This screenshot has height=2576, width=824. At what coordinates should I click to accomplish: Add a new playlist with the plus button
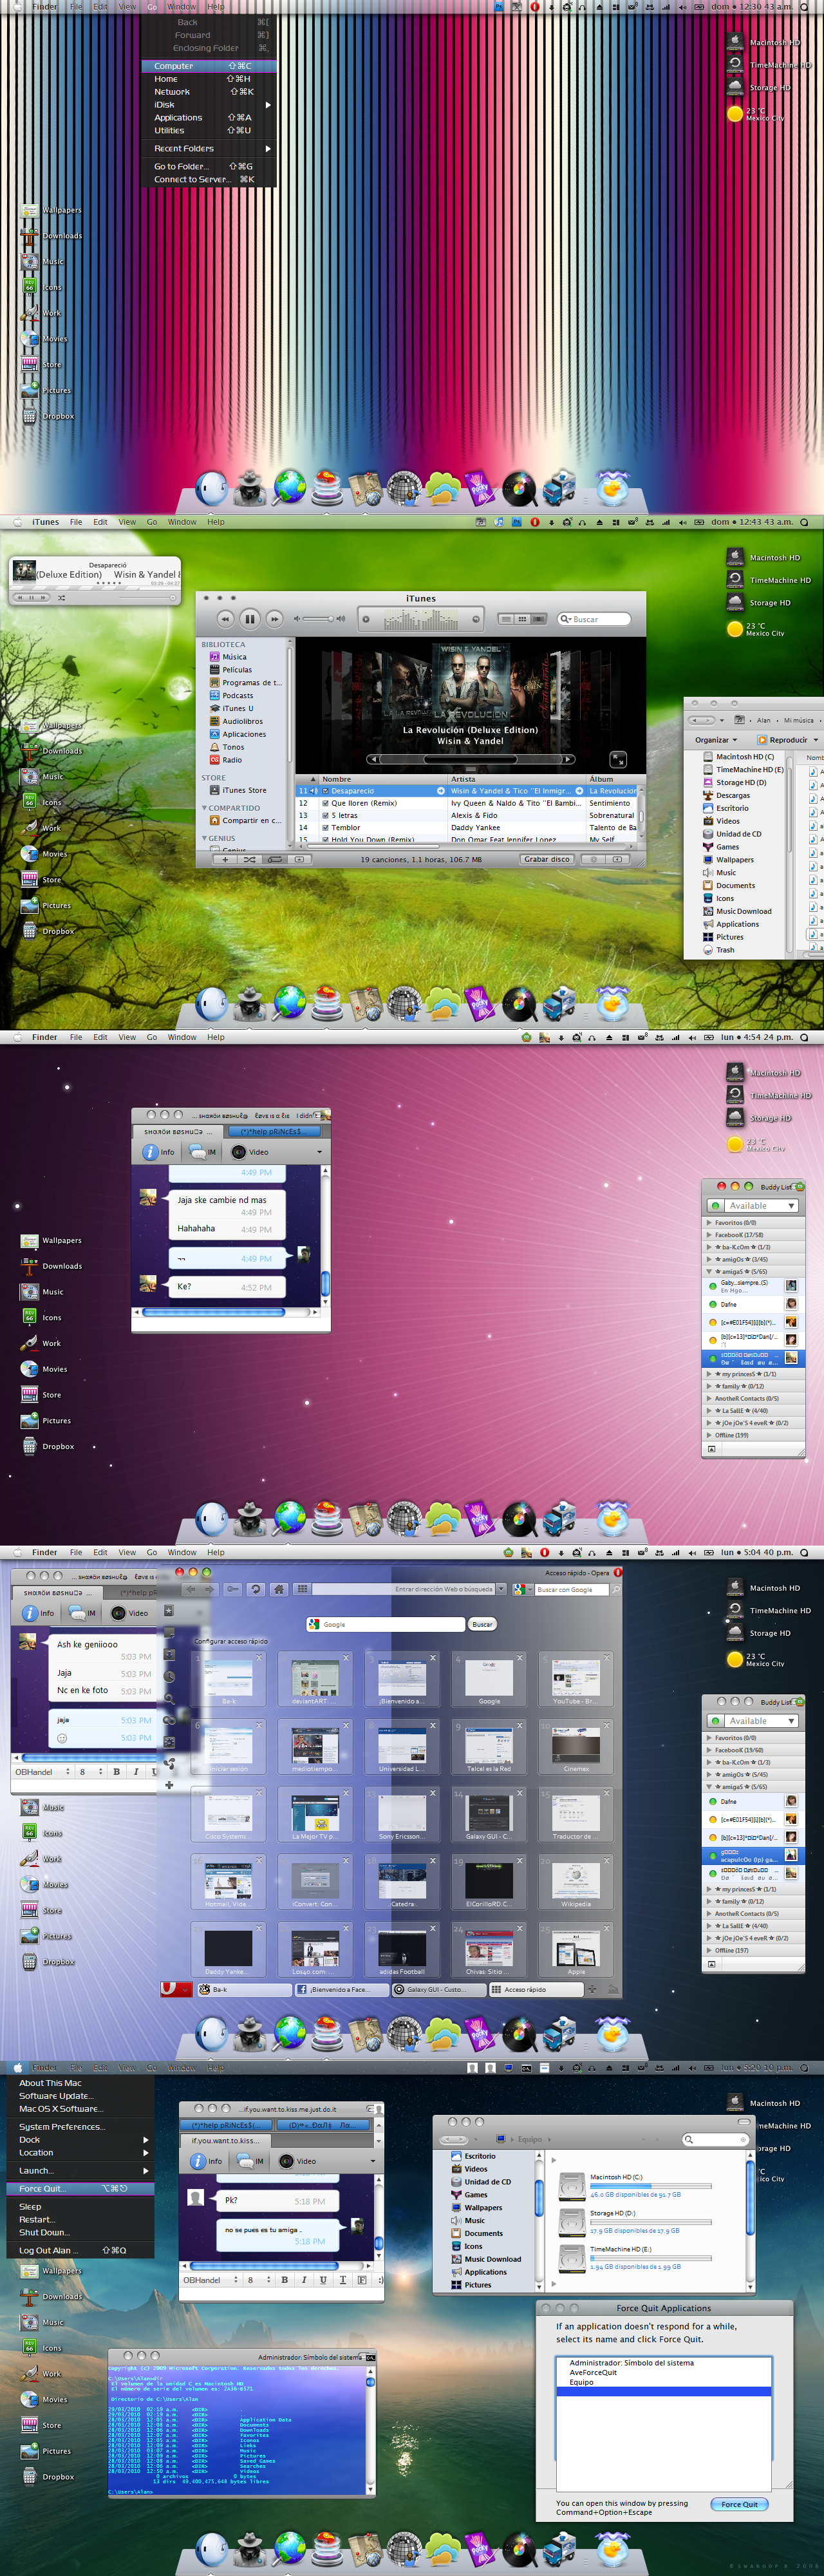tap(225, 859)
